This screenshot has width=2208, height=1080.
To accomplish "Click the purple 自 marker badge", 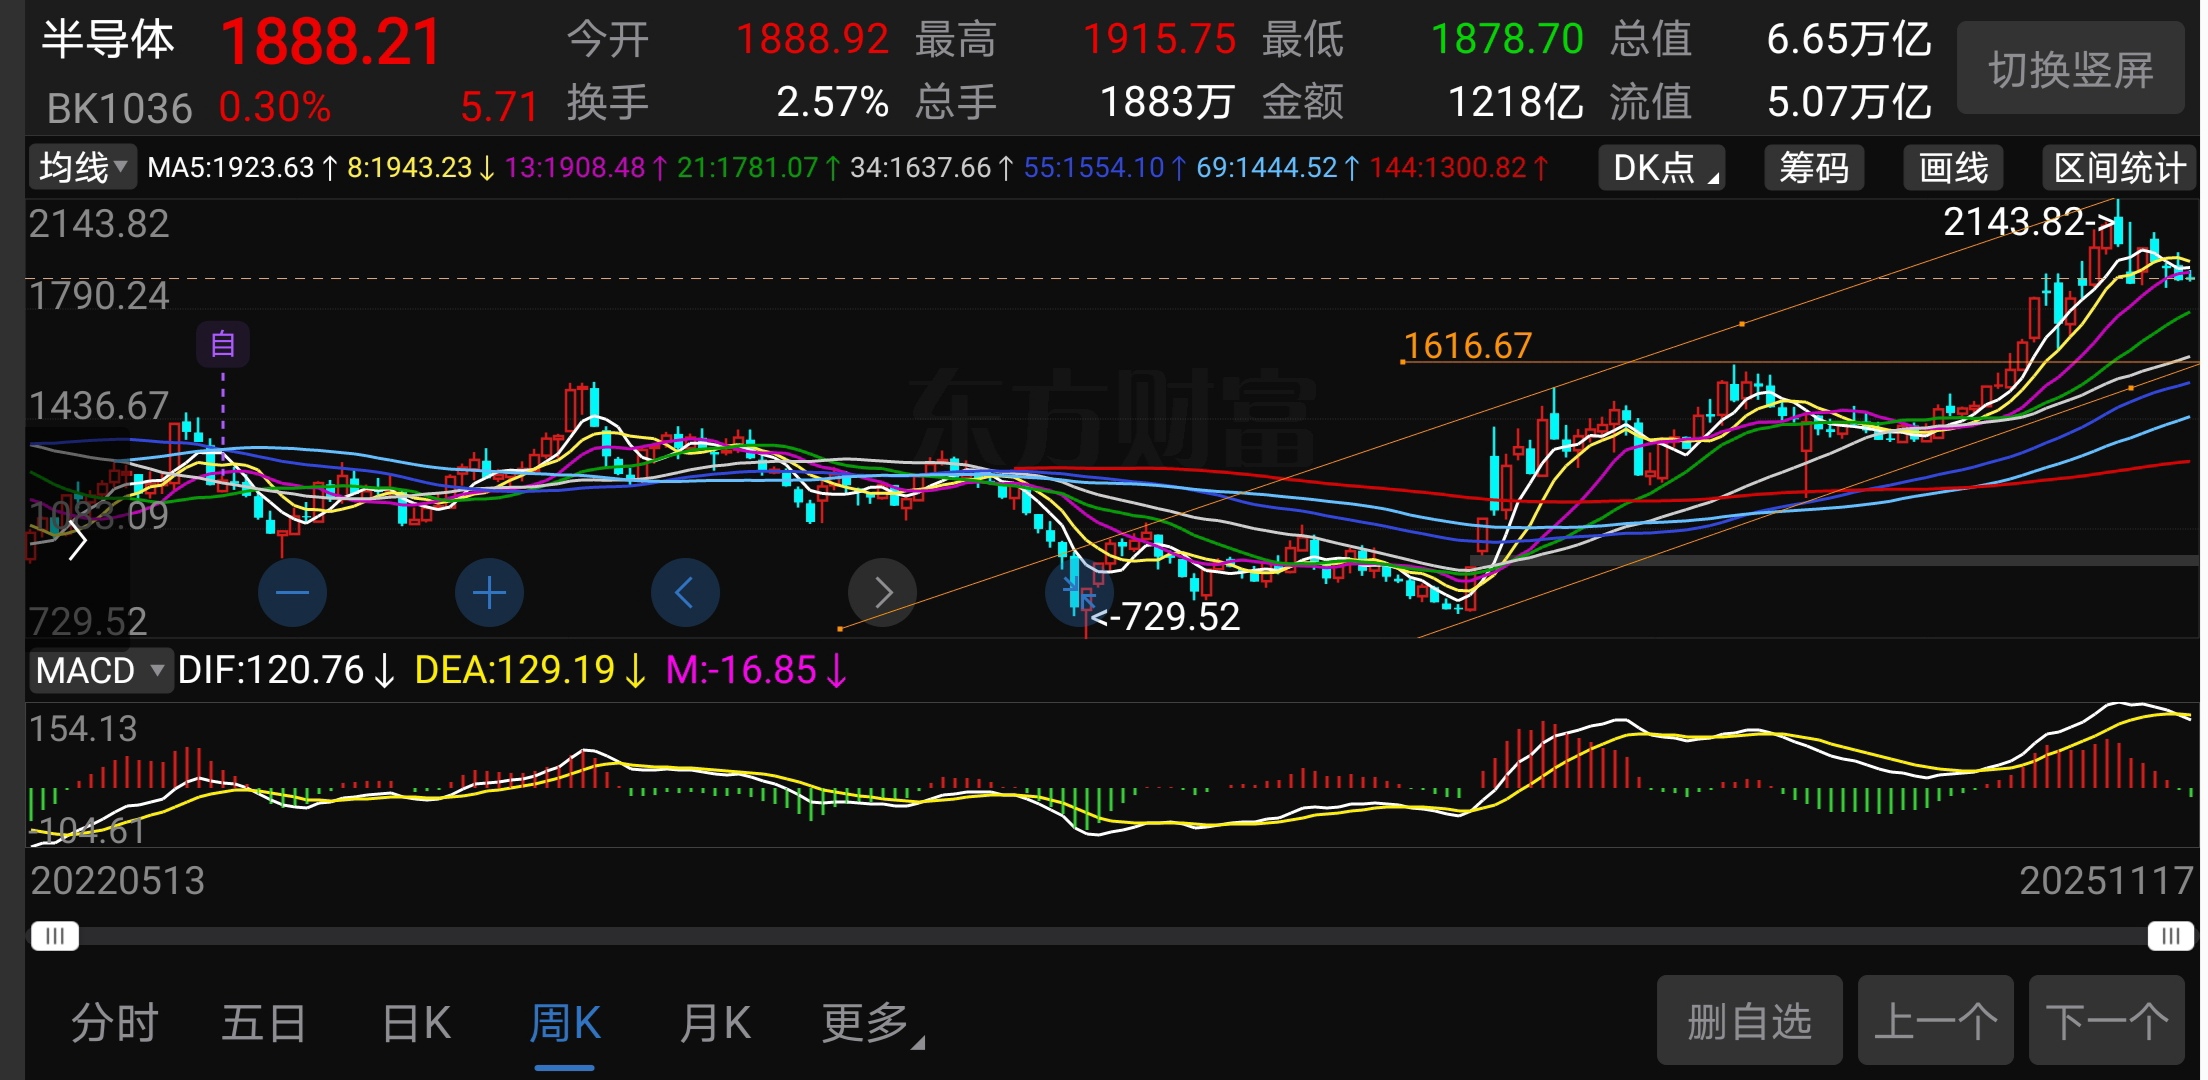I will [x=223, y=345].
